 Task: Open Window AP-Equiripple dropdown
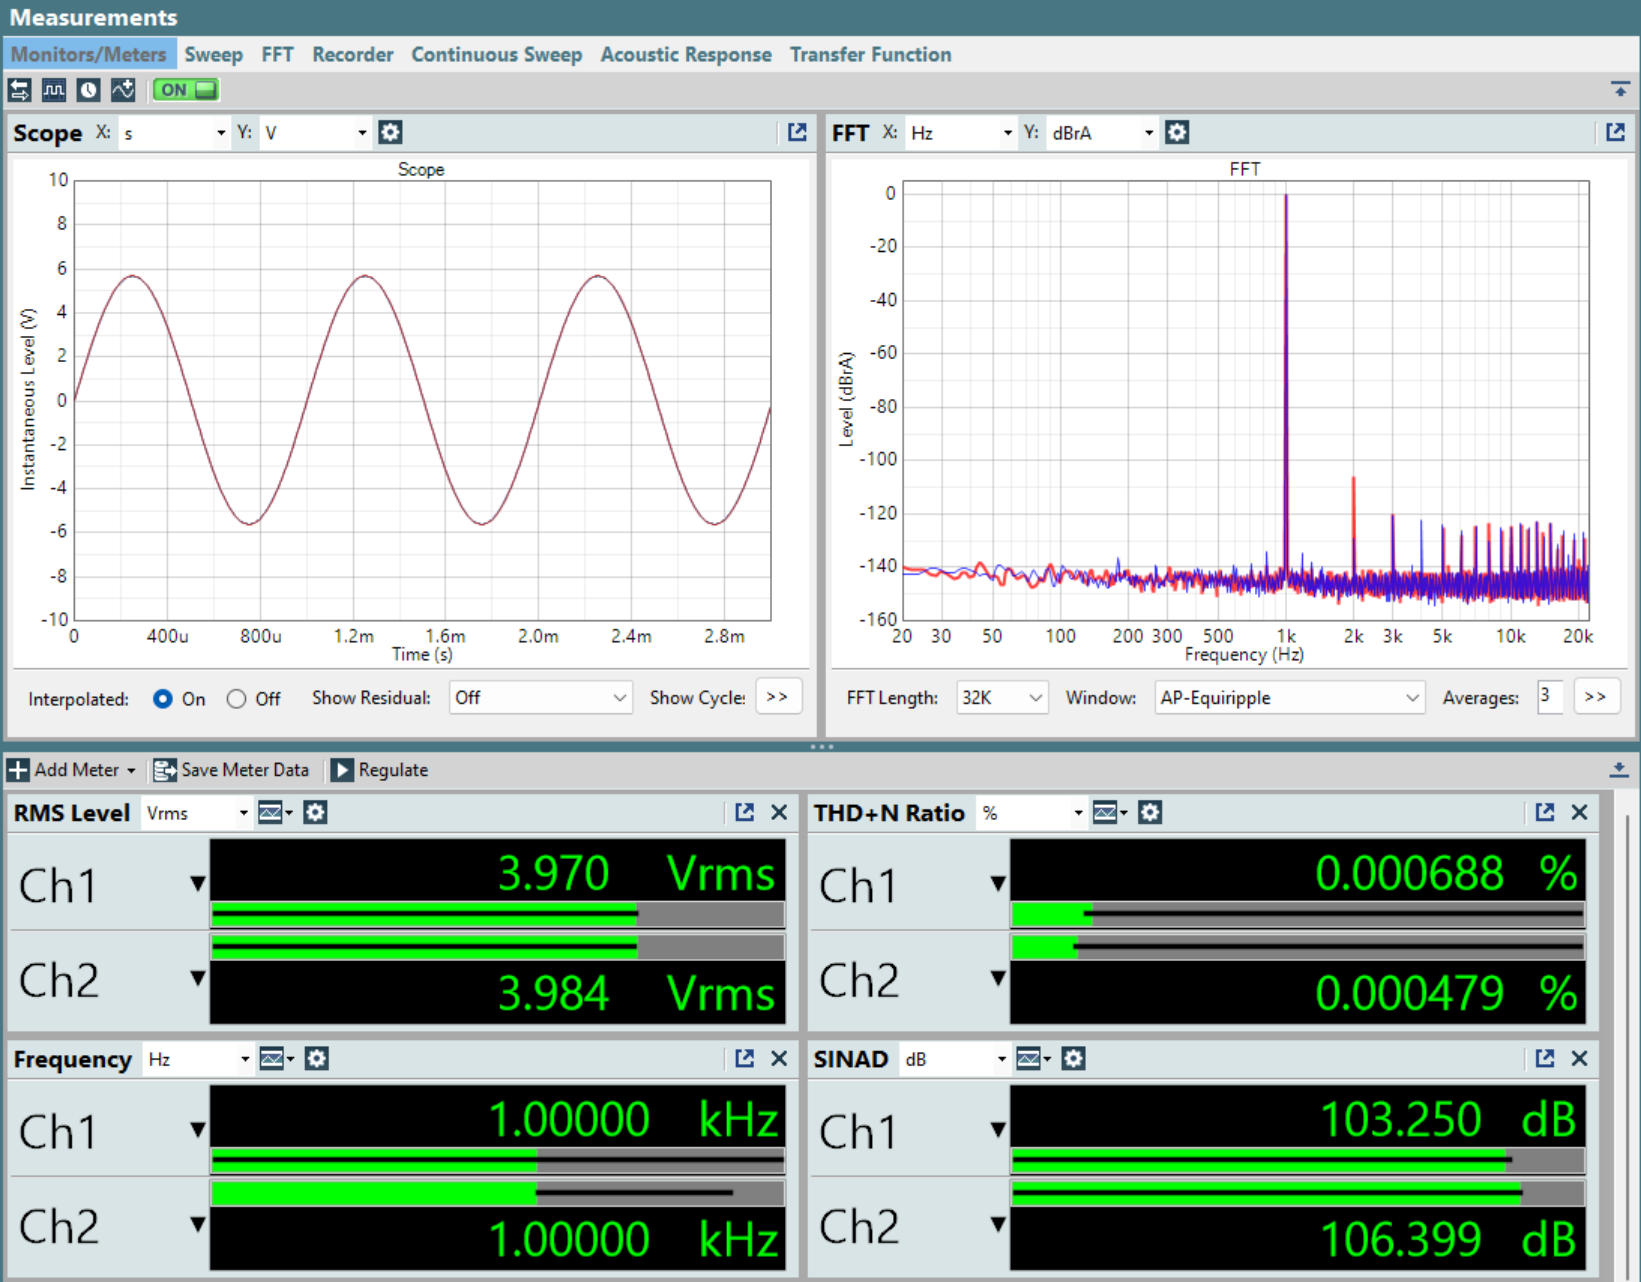coord(1290,698)
